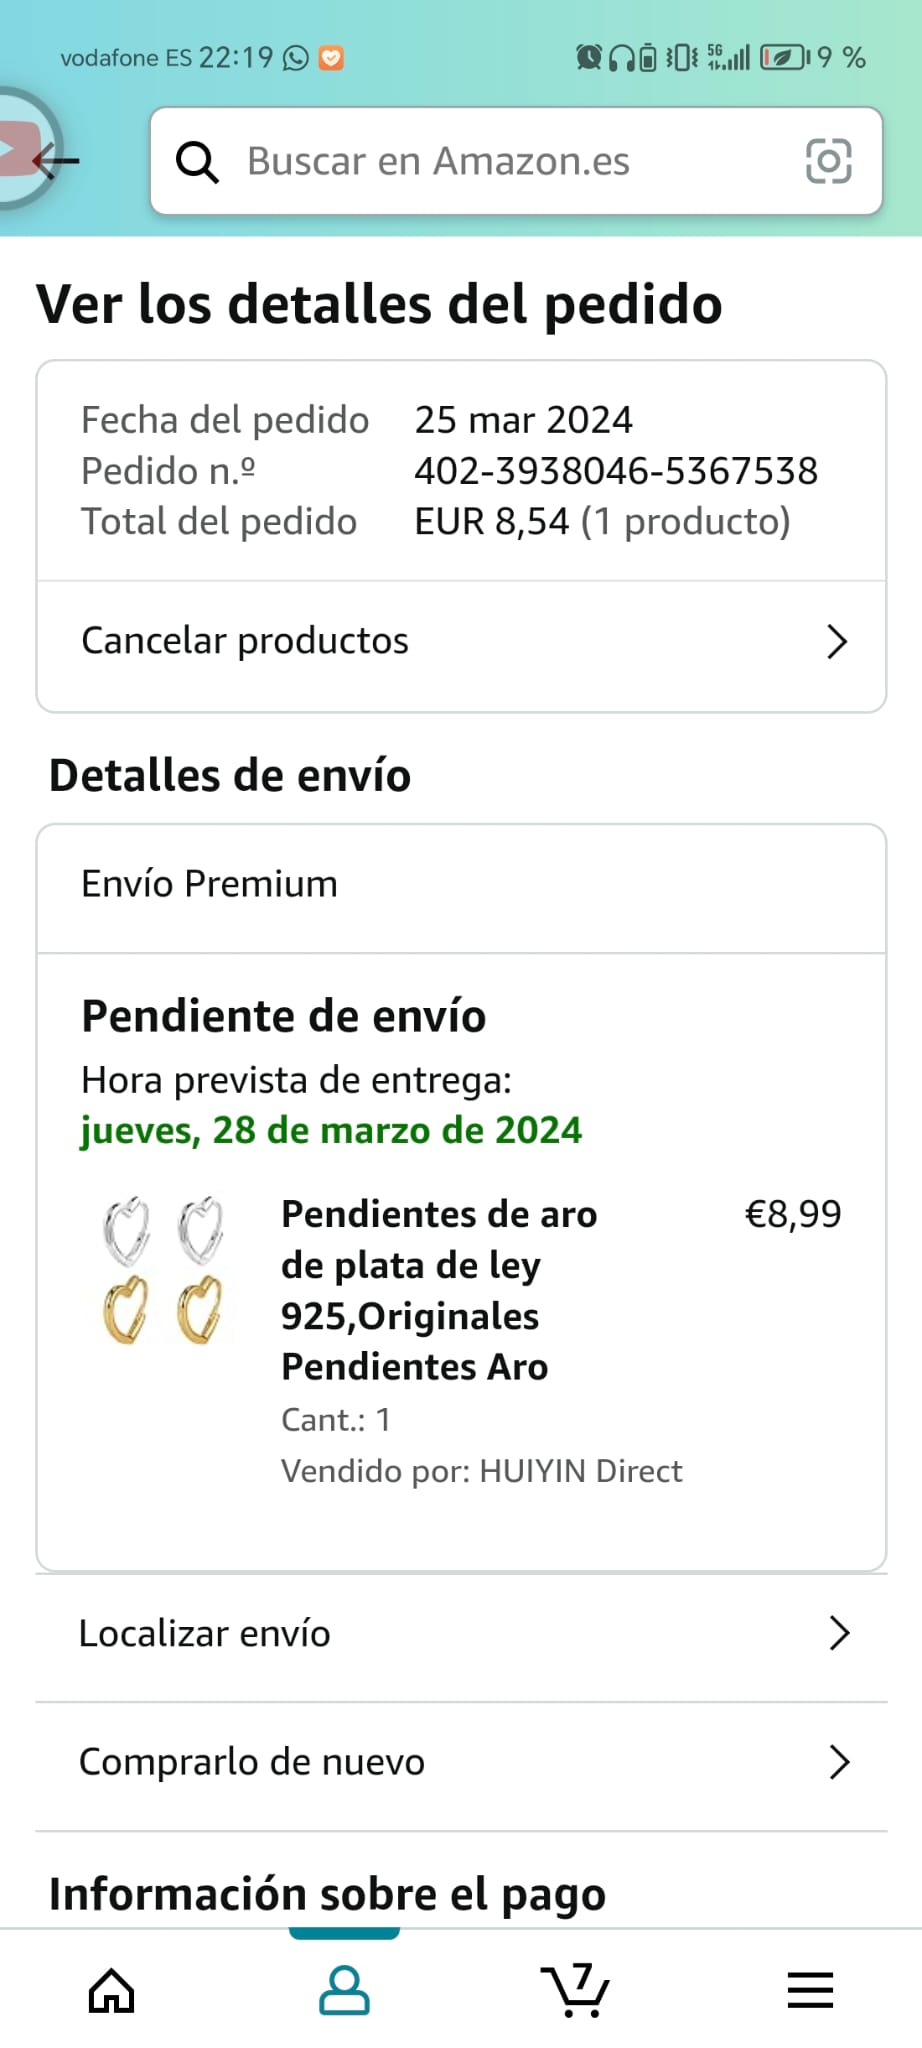Screen dimensions: 922x2048
Task: Expand Cancelar productos chevron
Action: point(837,641)
